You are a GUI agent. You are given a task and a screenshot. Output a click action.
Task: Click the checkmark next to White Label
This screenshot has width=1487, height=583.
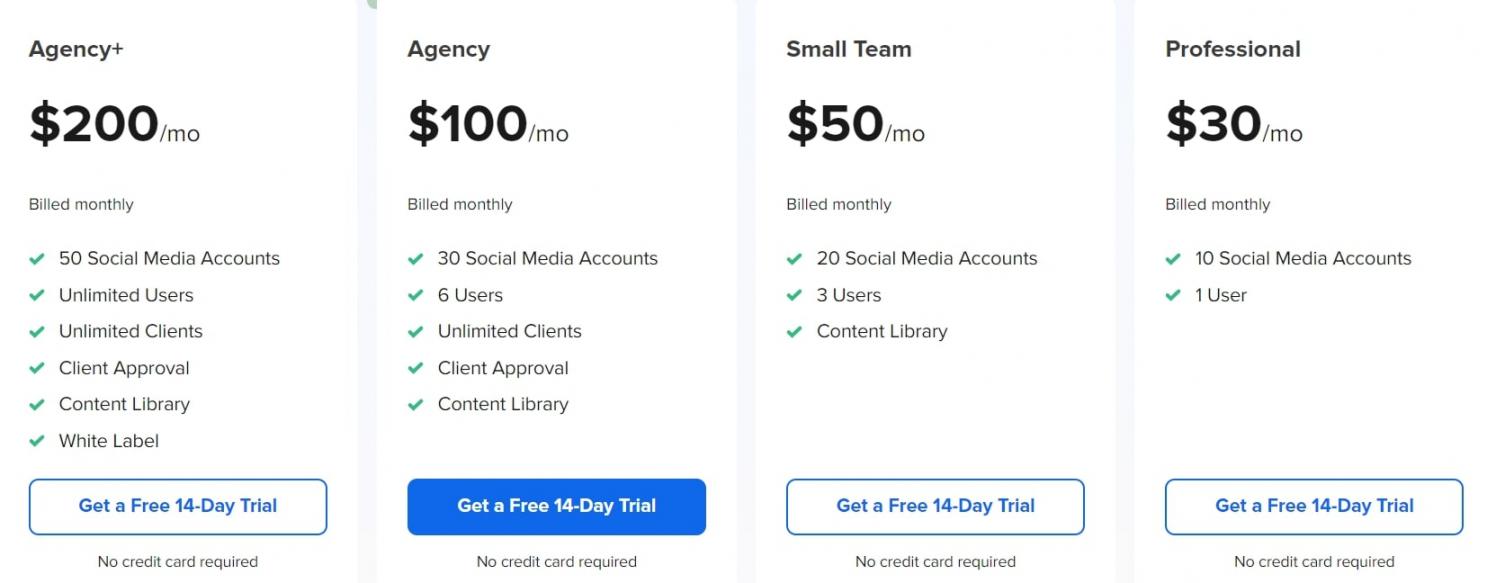[x=37, y=441]
